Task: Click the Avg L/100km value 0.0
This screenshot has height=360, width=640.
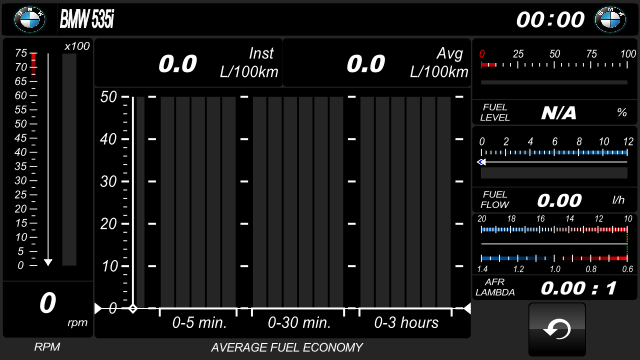Action: tap(366, 64)
